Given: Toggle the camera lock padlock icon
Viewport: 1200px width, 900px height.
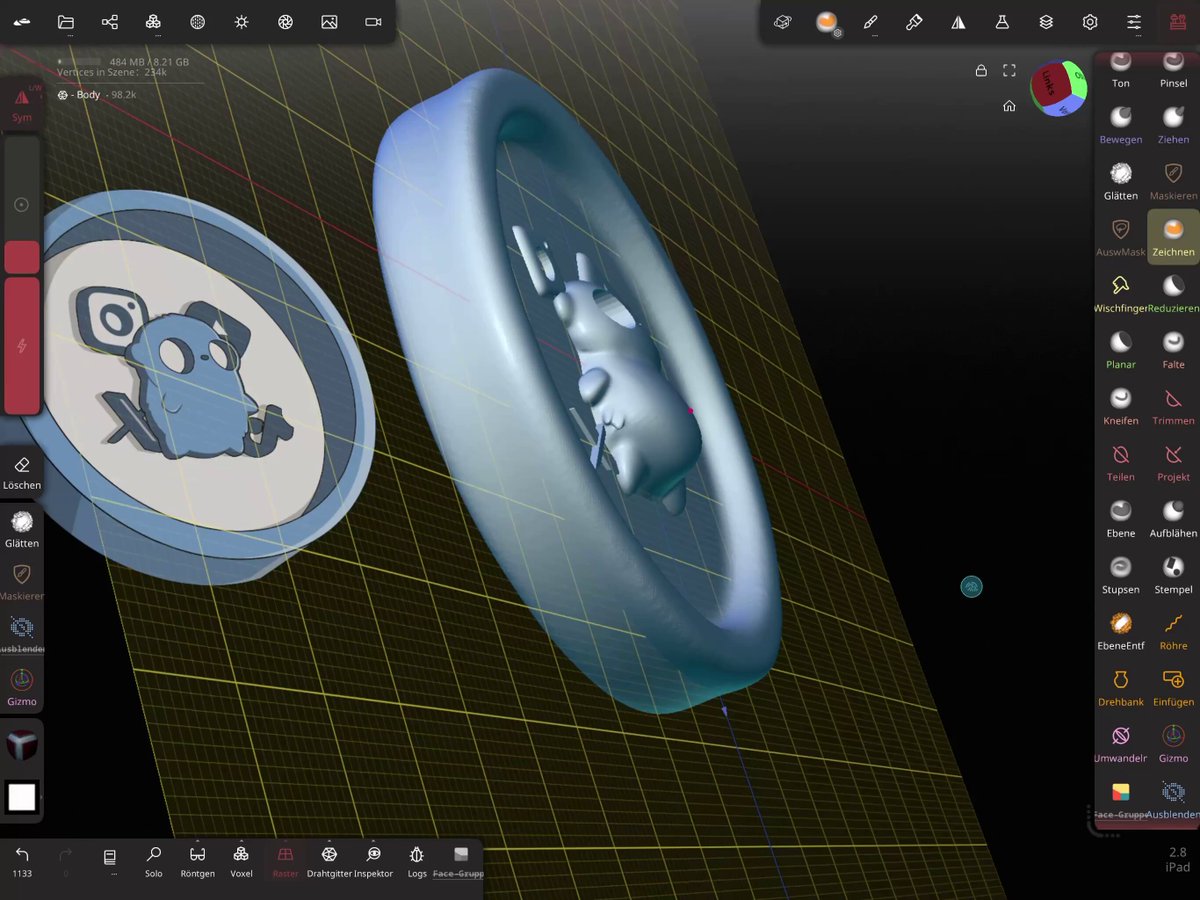Looking at the screenshot, I should [981, 70].
